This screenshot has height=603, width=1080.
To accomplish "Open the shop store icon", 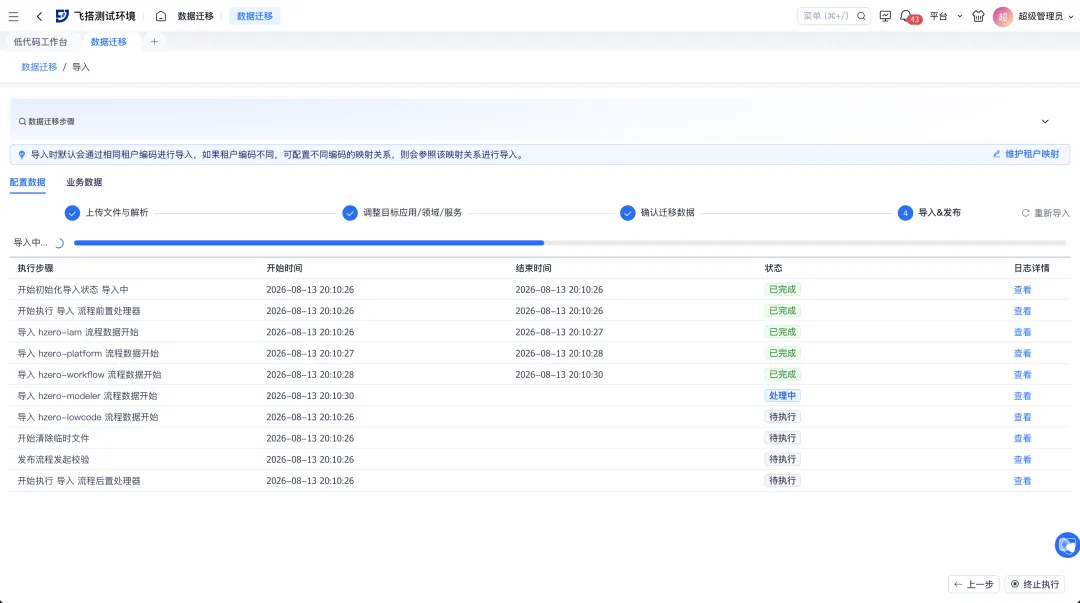I will [978, 16].
